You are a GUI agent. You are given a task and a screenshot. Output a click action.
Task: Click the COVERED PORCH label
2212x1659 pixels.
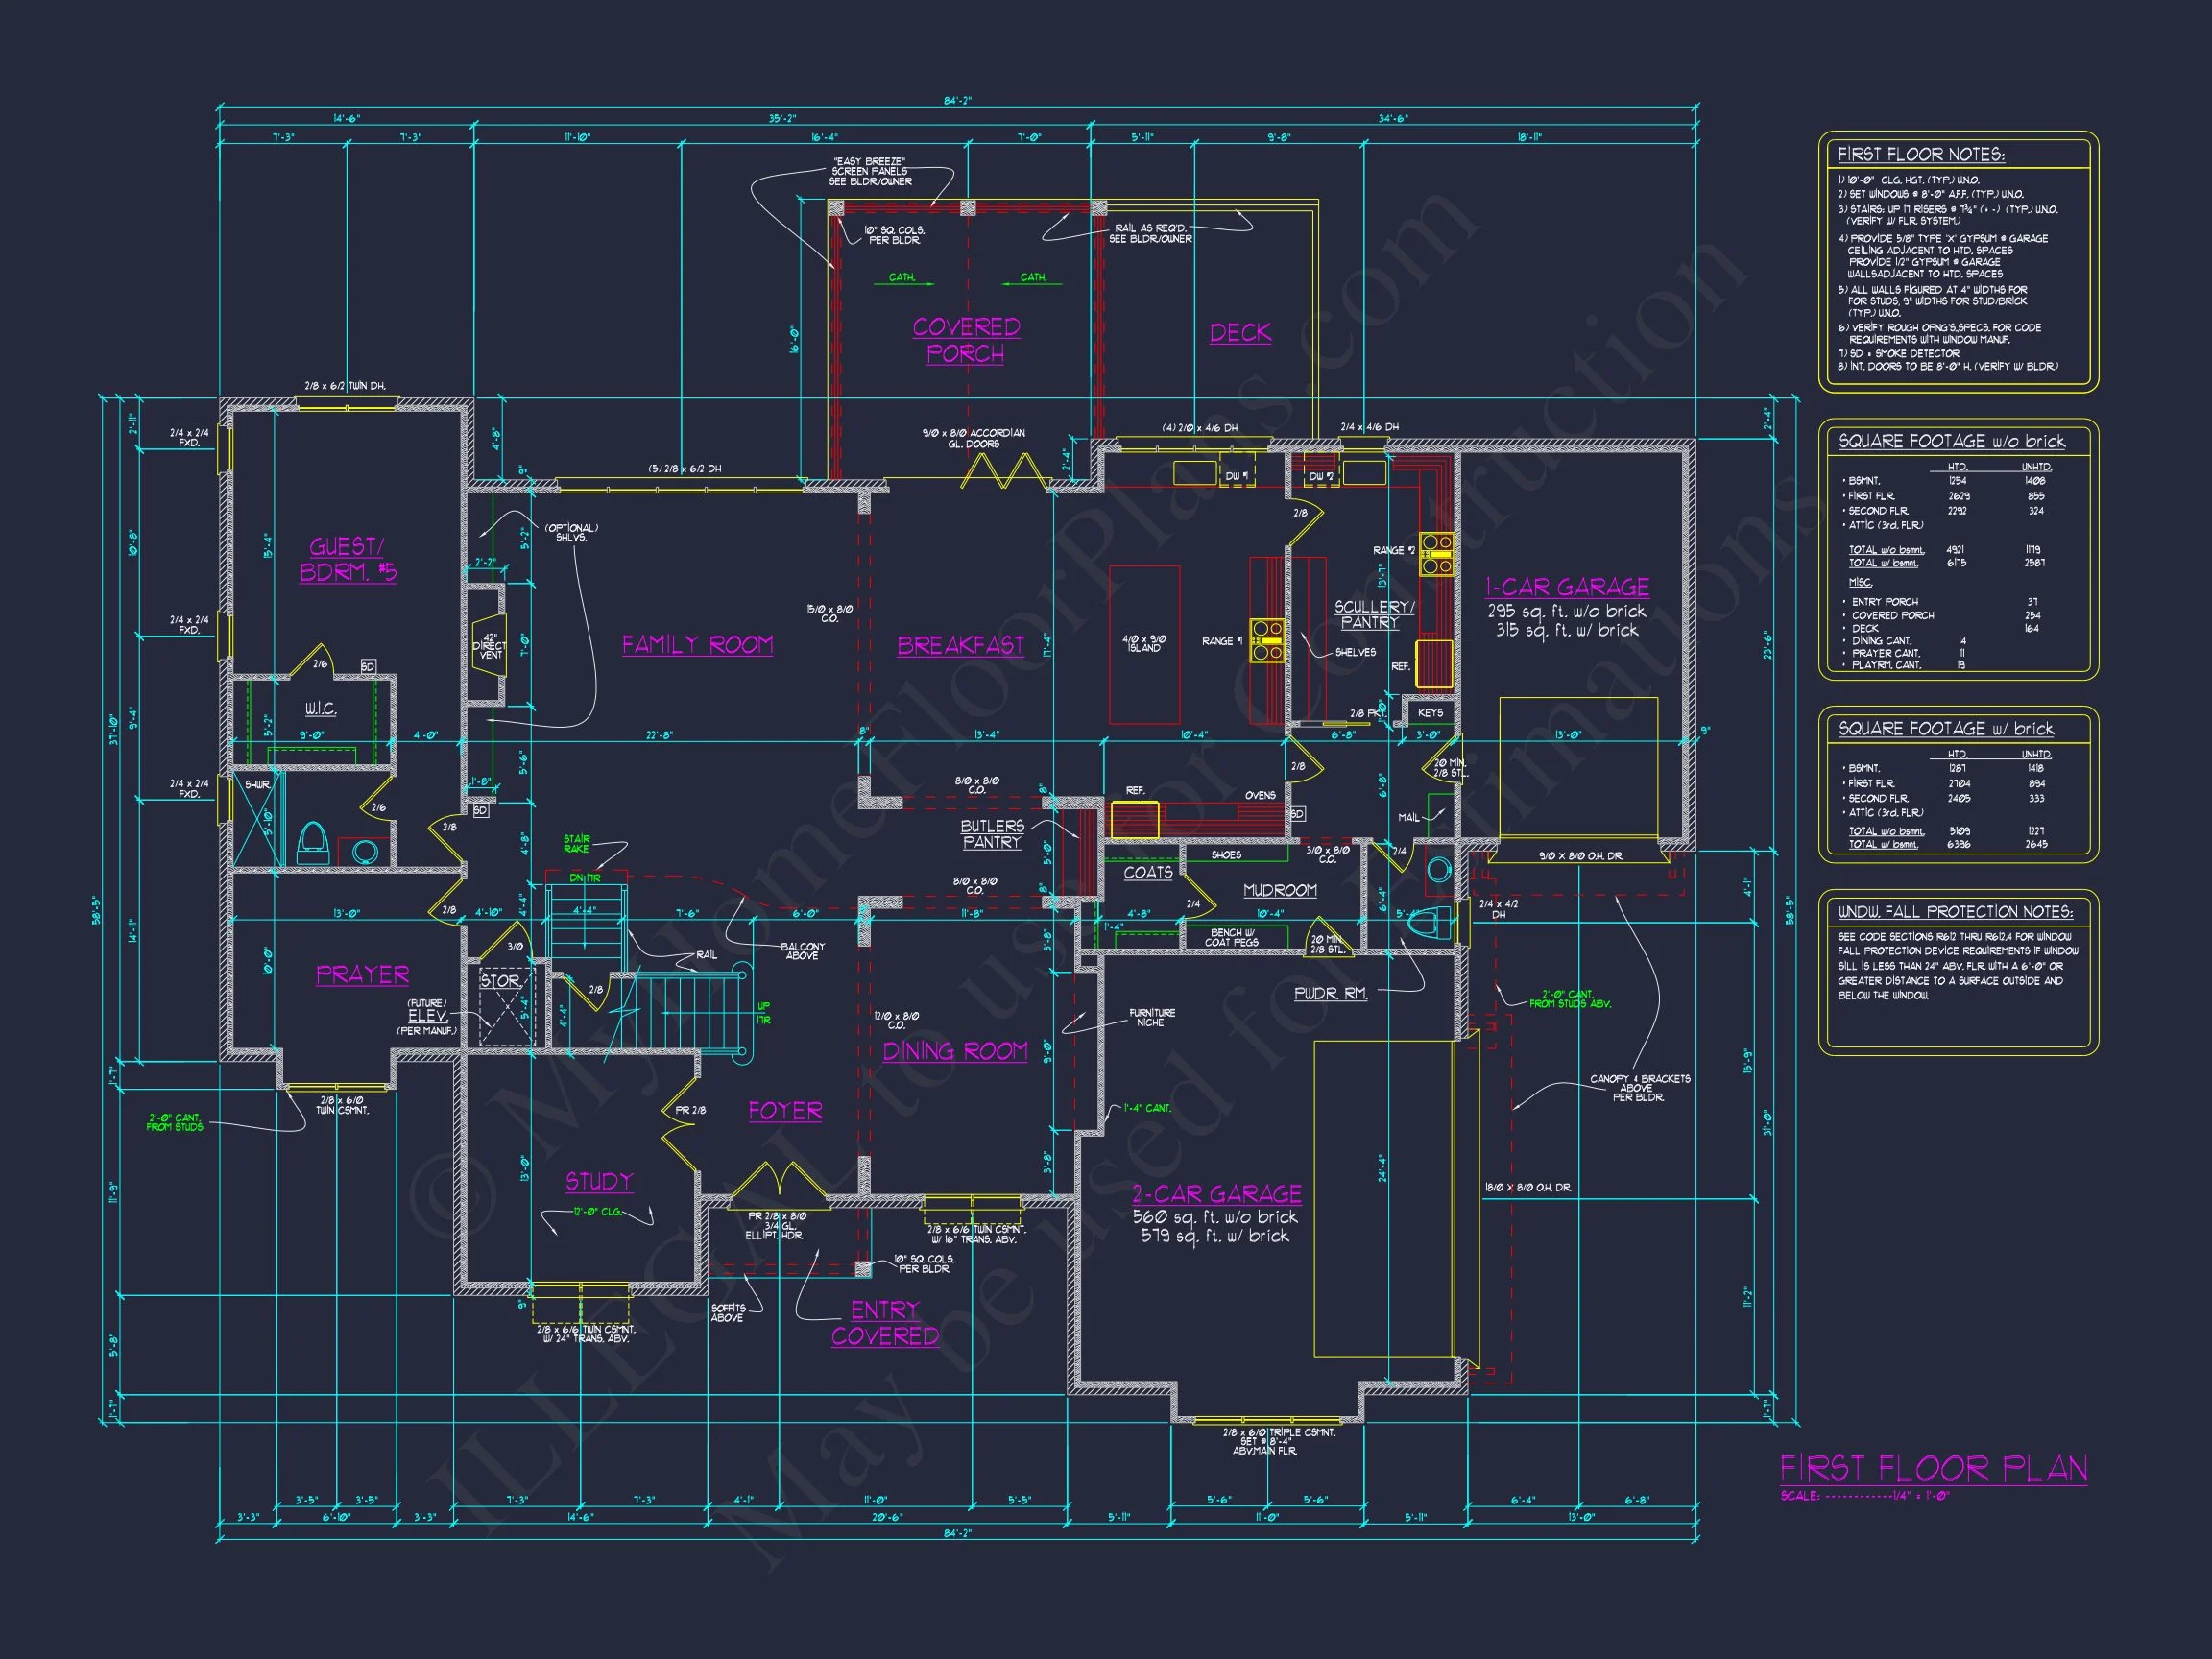966,340
